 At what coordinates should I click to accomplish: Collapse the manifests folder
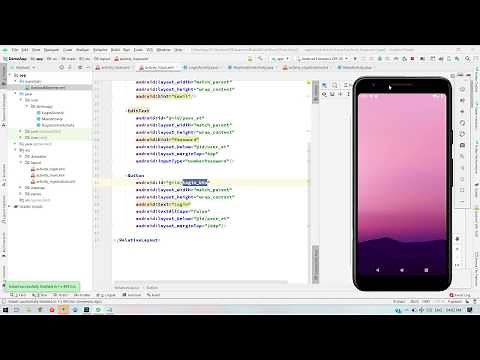15,81
